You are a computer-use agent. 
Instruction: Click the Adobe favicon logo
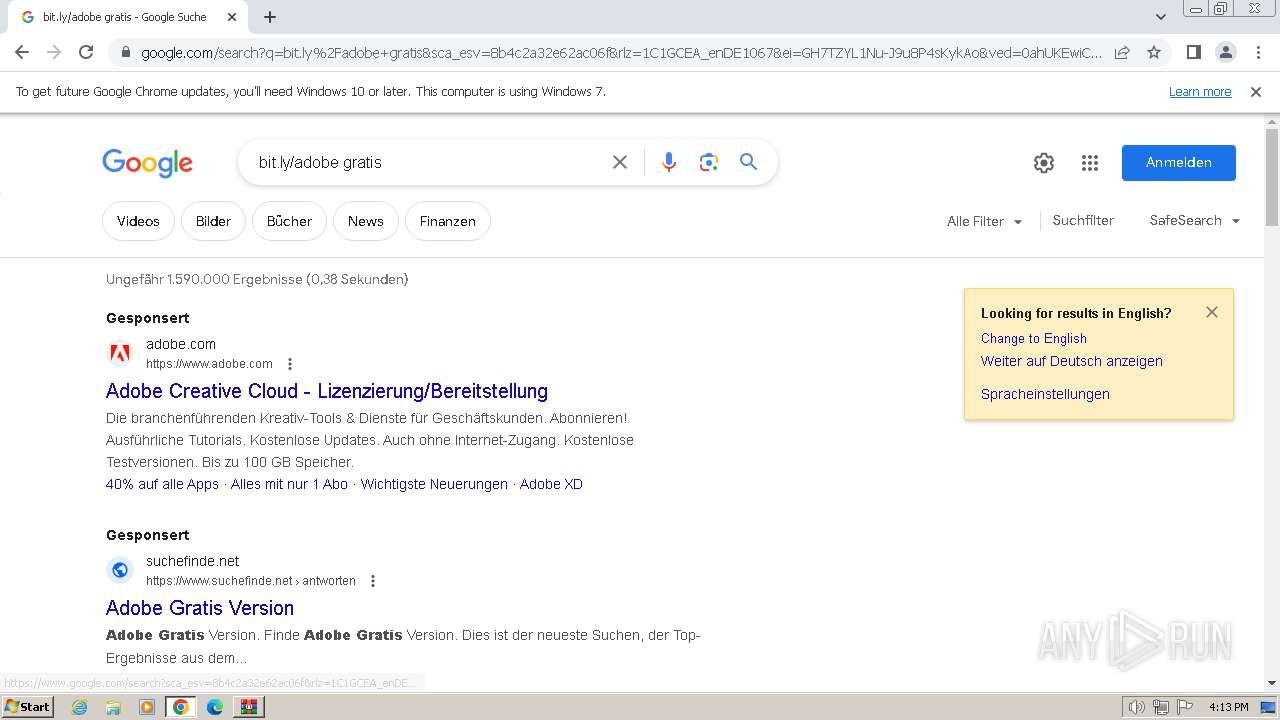120,353
